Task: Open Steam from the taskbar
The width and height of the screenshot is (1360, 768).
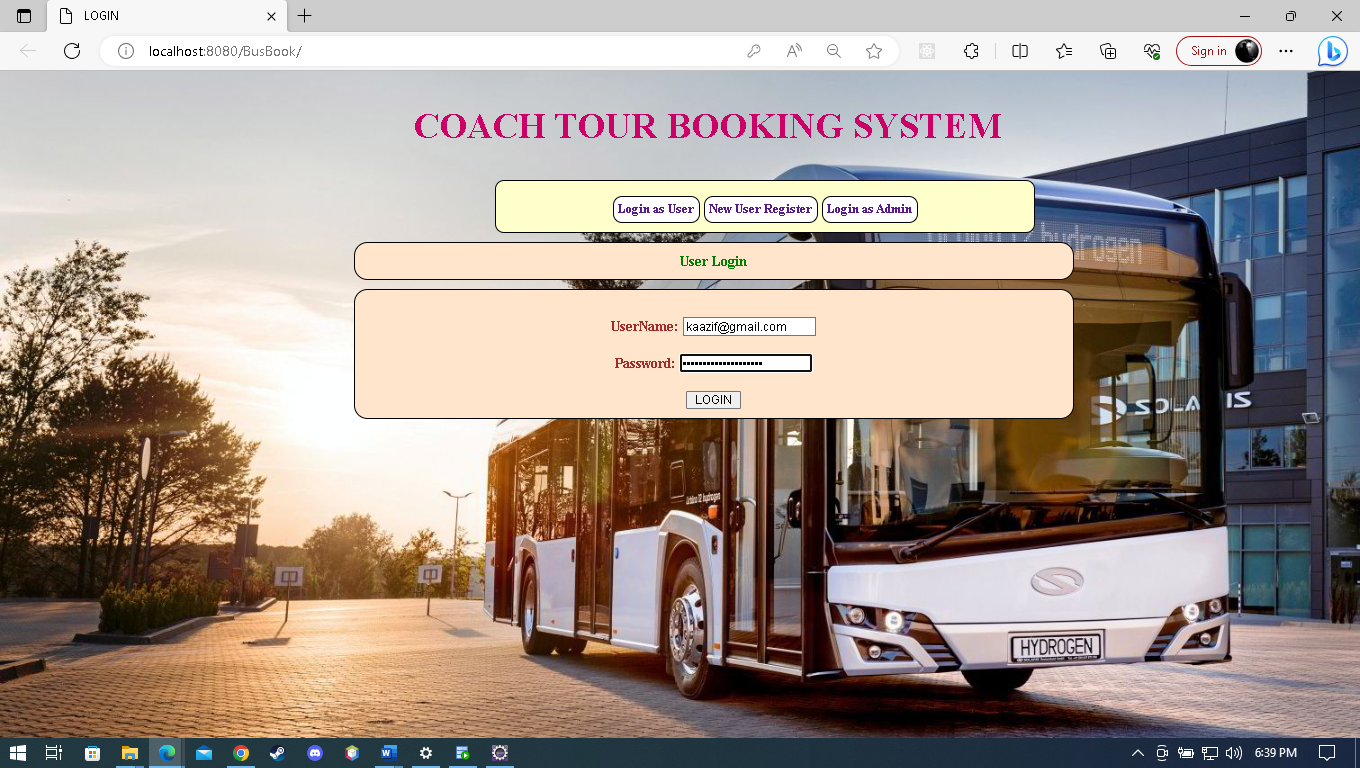Action: [x=277, y=754]
